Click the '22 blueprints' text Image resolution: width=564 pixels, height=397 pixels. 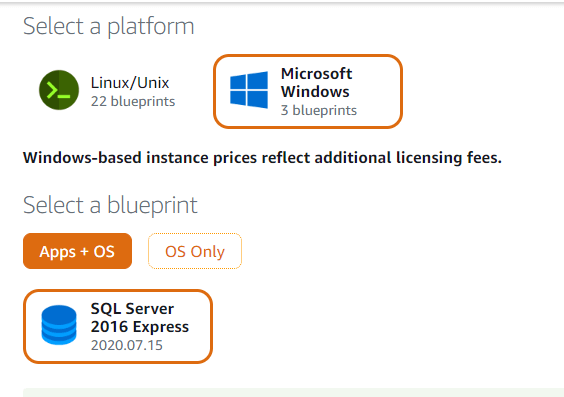pyautogui.click(x=133, y=101)
